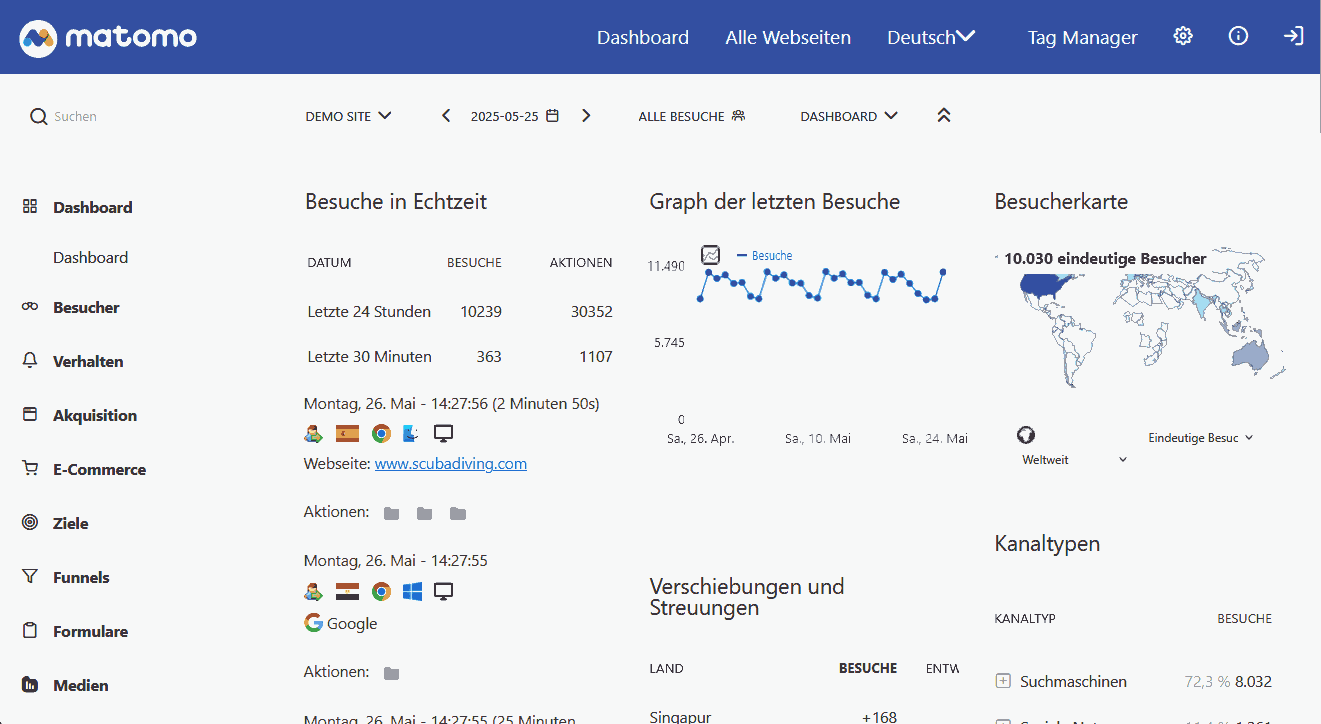Open the DEMO SITE website selector
The height and width of the screenshot is (724, 1321).
348,116
